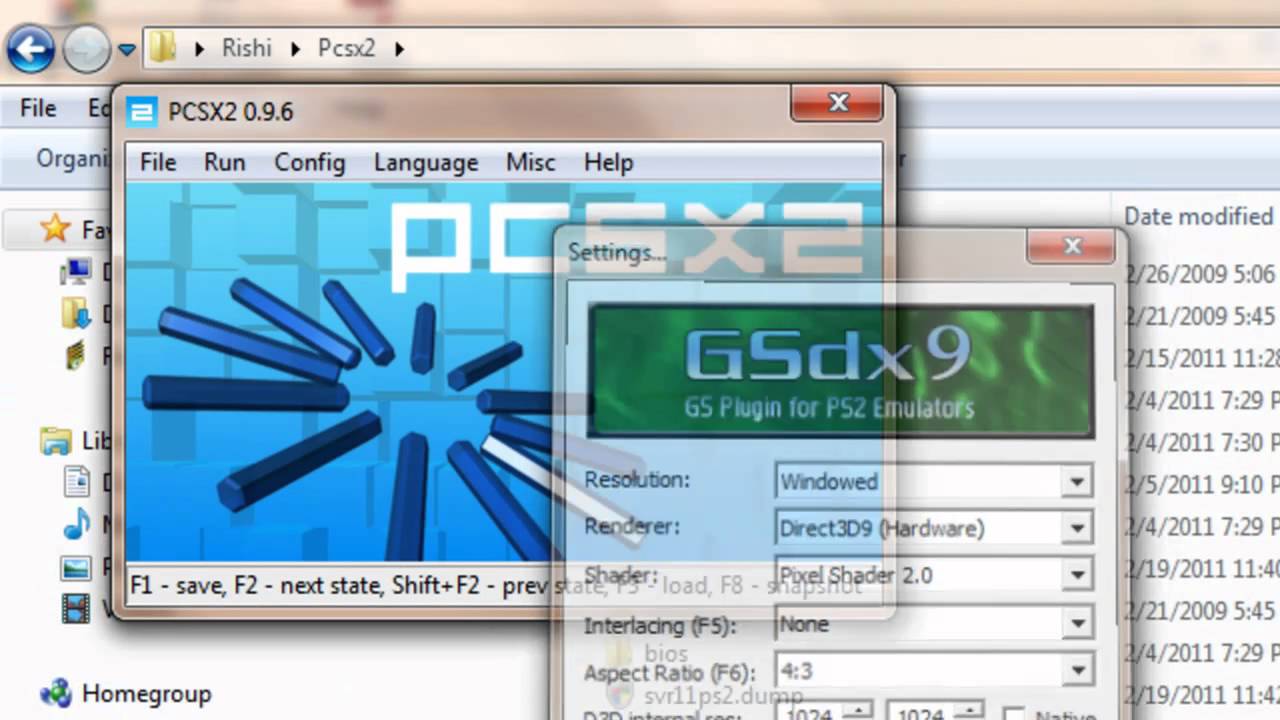Select Homegroup in the navigation pane
The height and width of the screenshot is (720, 1280).
[x=146, y=693]
